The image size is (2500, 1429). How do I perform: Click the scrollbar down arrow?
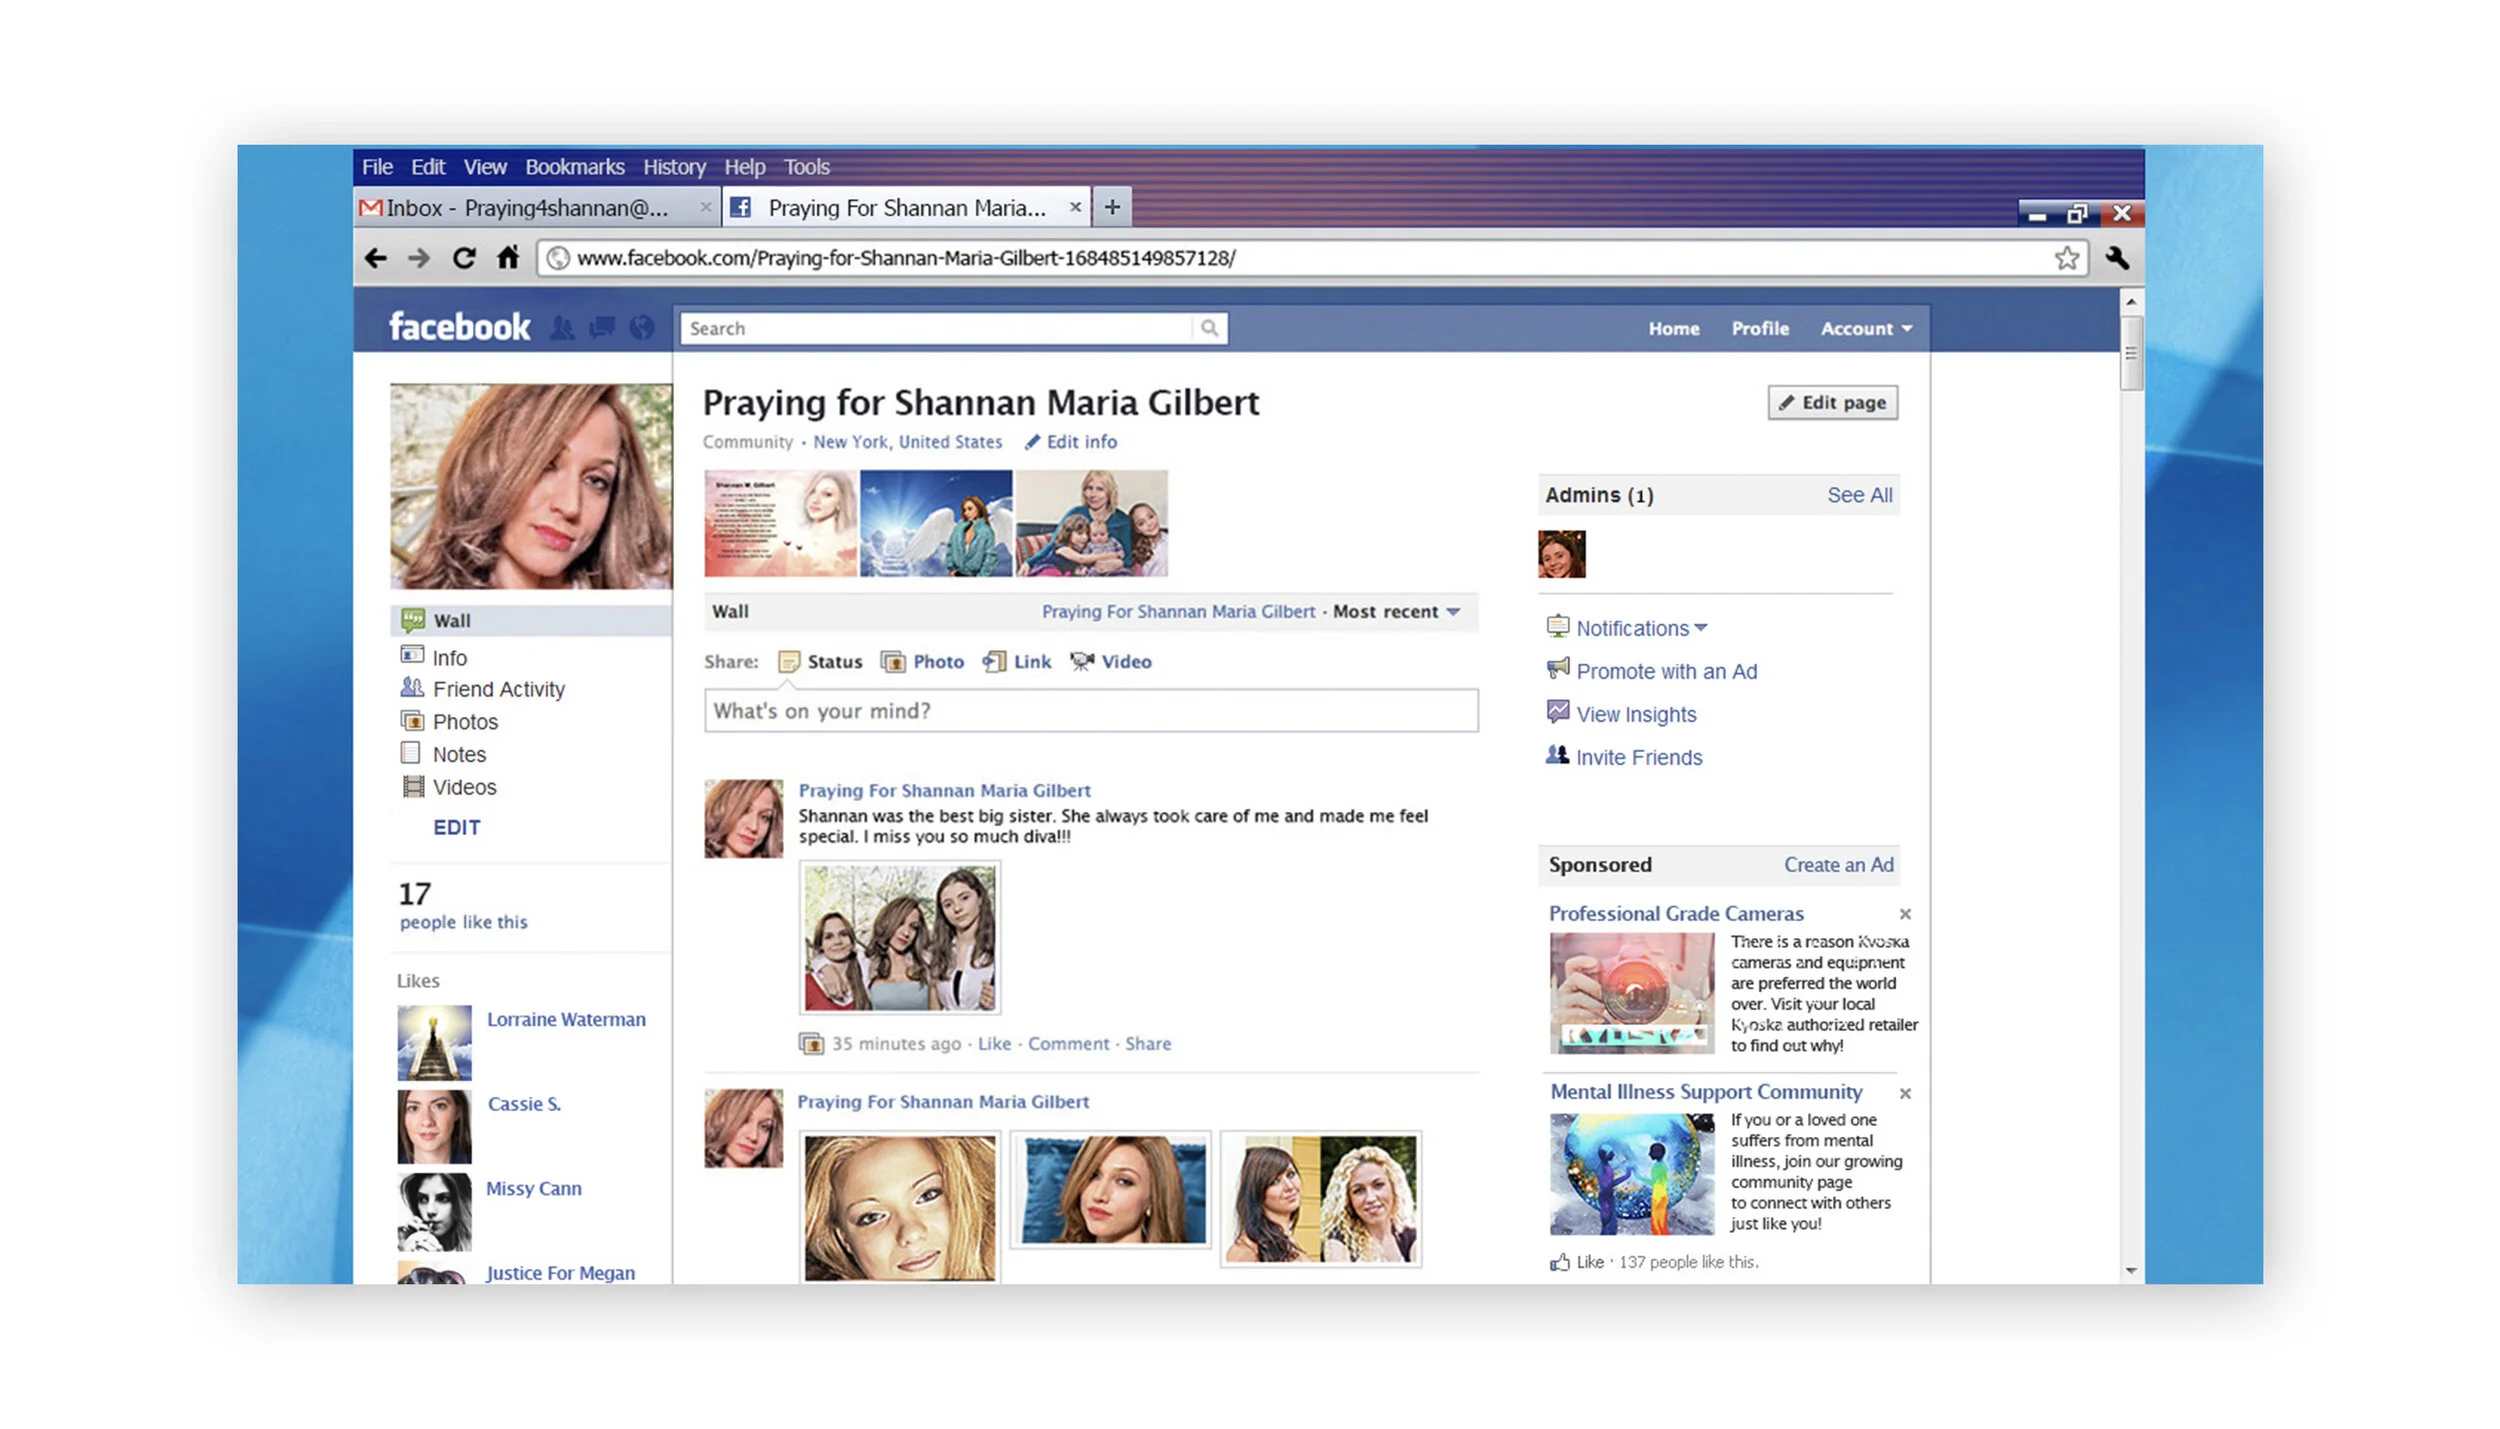[x=2131, y=1271]
